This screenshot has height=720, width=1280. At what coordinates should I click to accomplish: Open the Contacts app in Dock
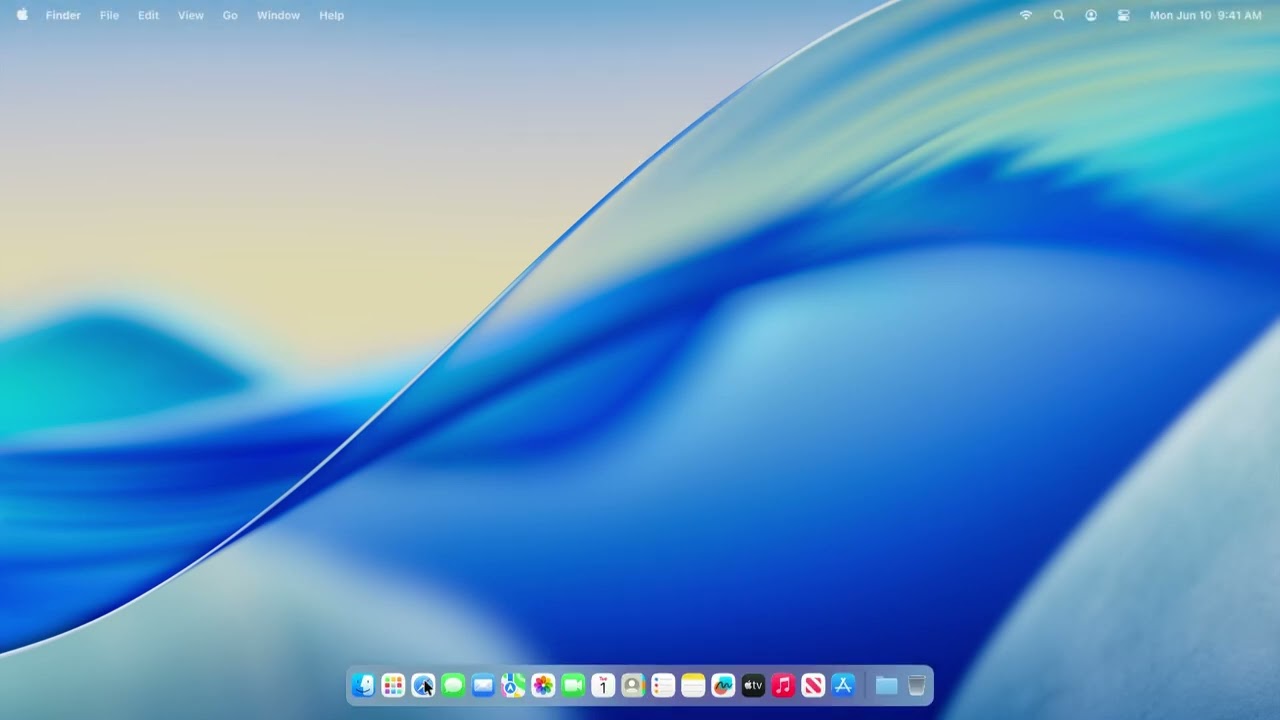(633, 685)
